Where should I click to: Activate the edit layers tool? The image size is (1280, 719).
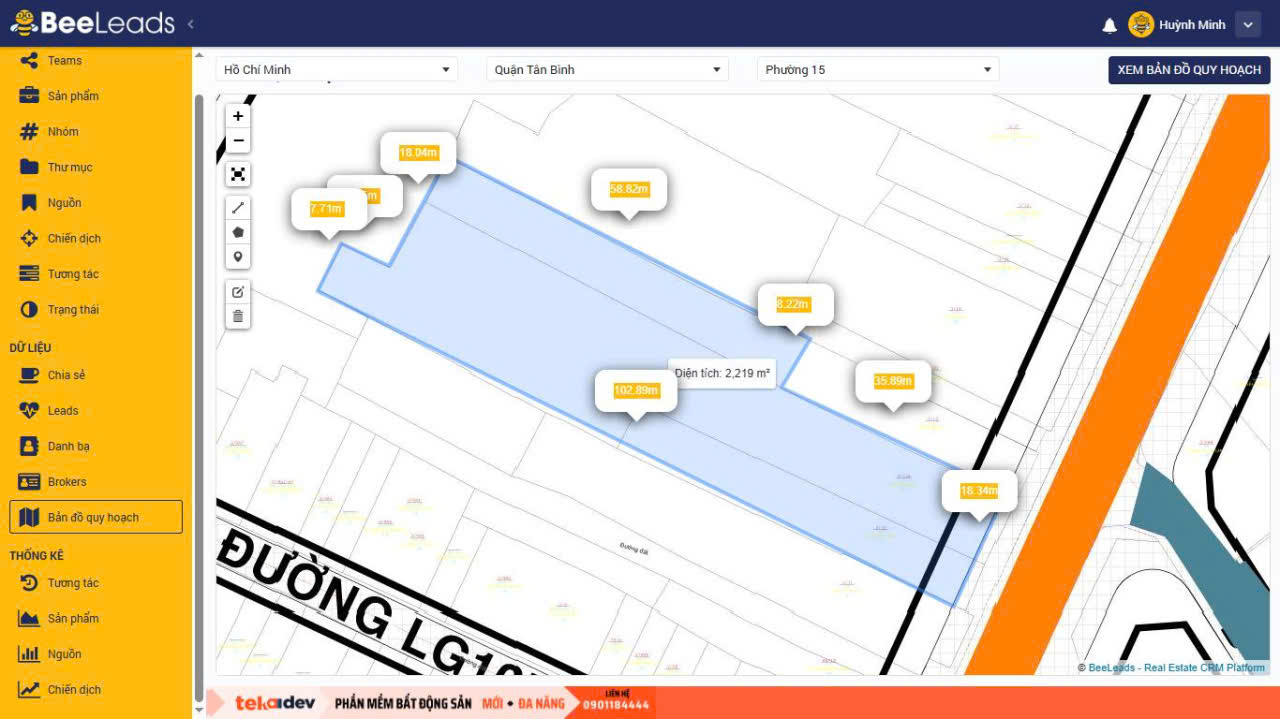coord(238,292)
